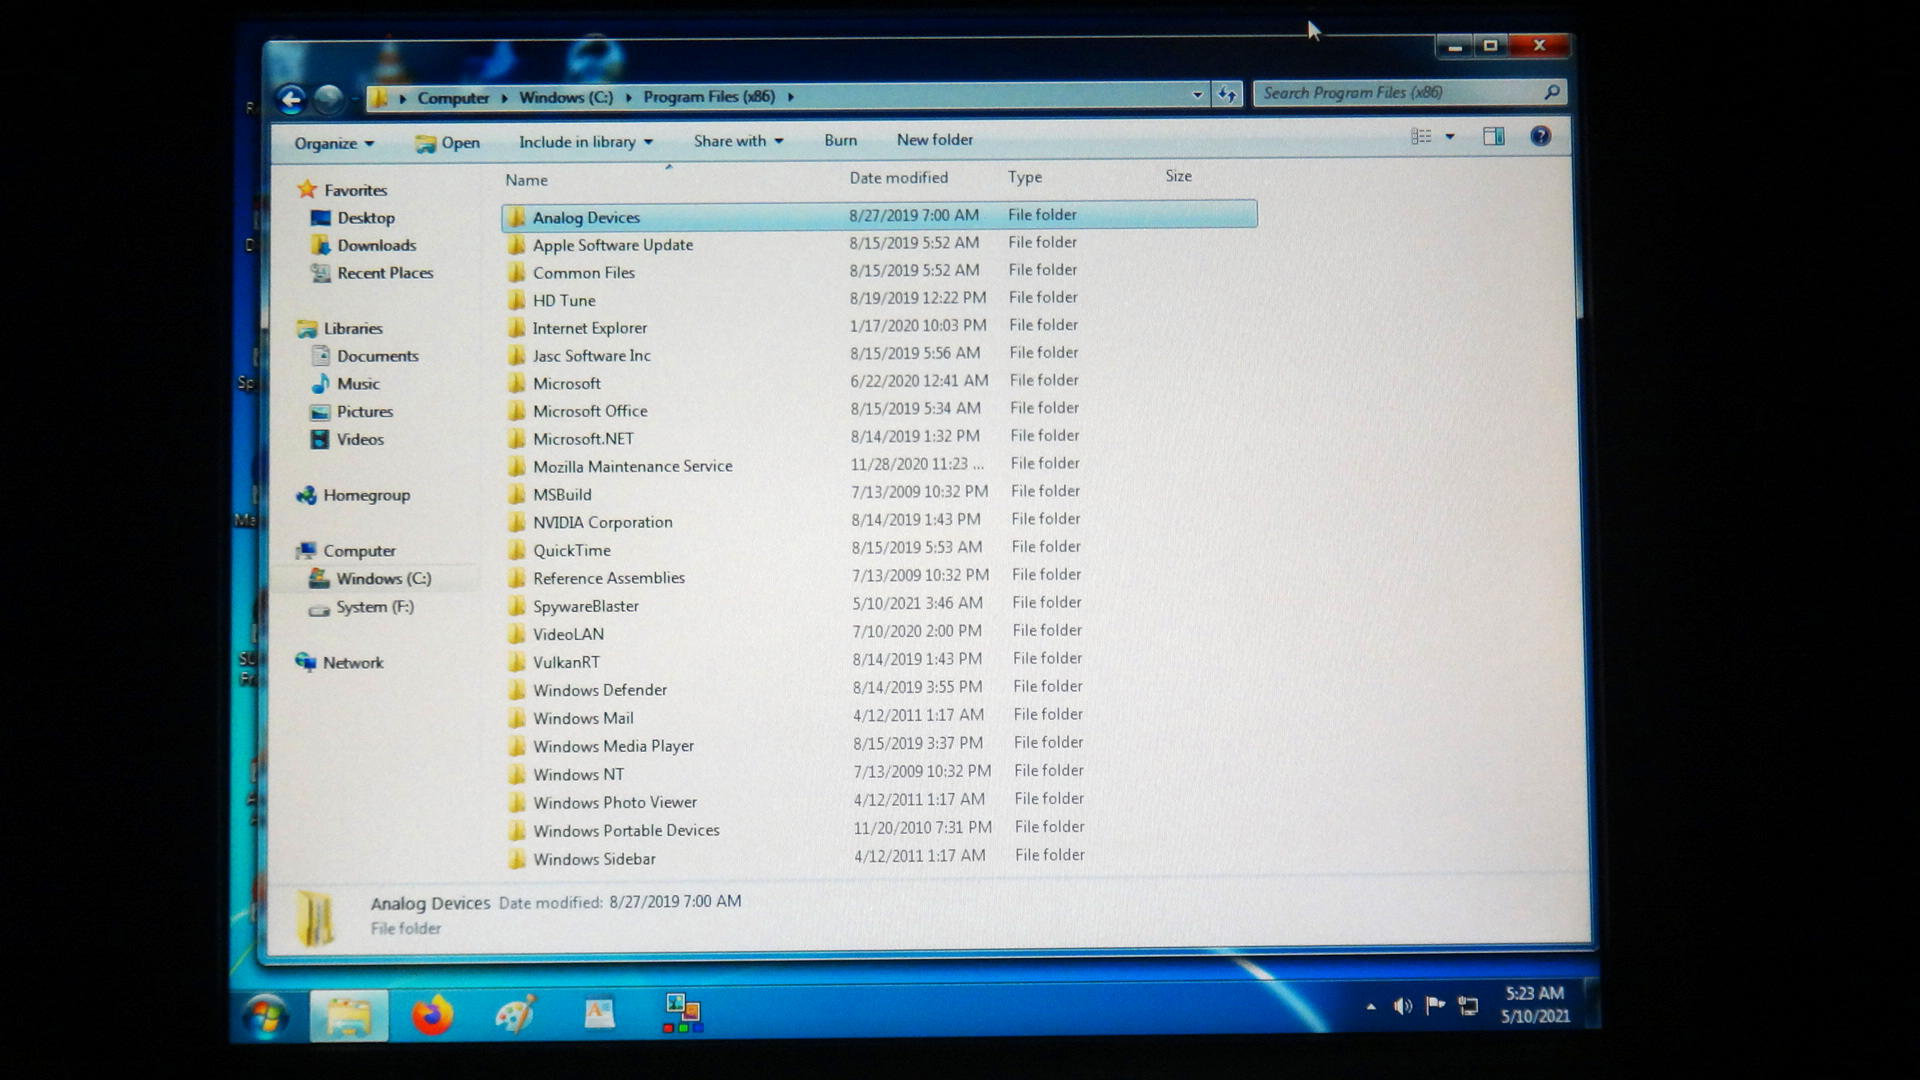Open the Organize menu

click(x=334, y=143)
